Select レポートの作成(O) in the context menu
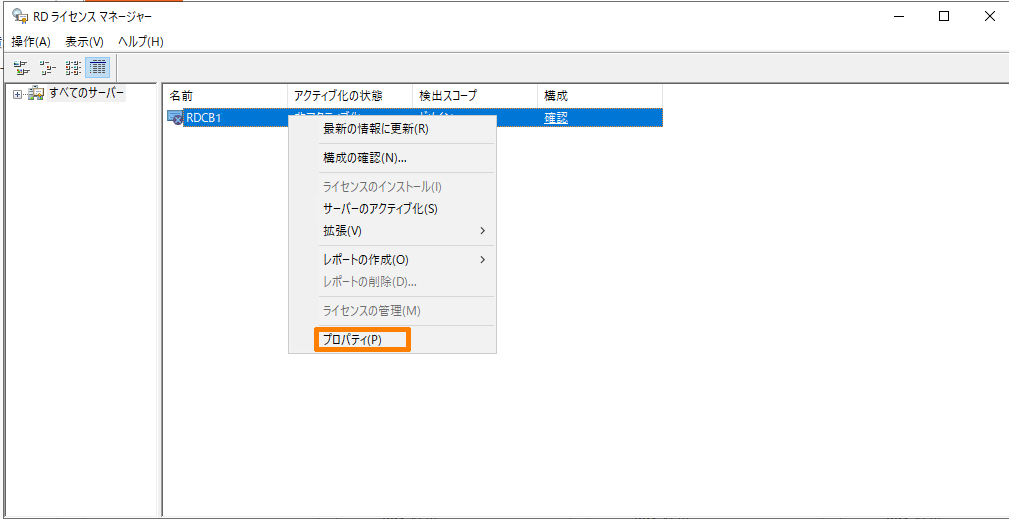The image size is (1009, 519). click(392, 260)
